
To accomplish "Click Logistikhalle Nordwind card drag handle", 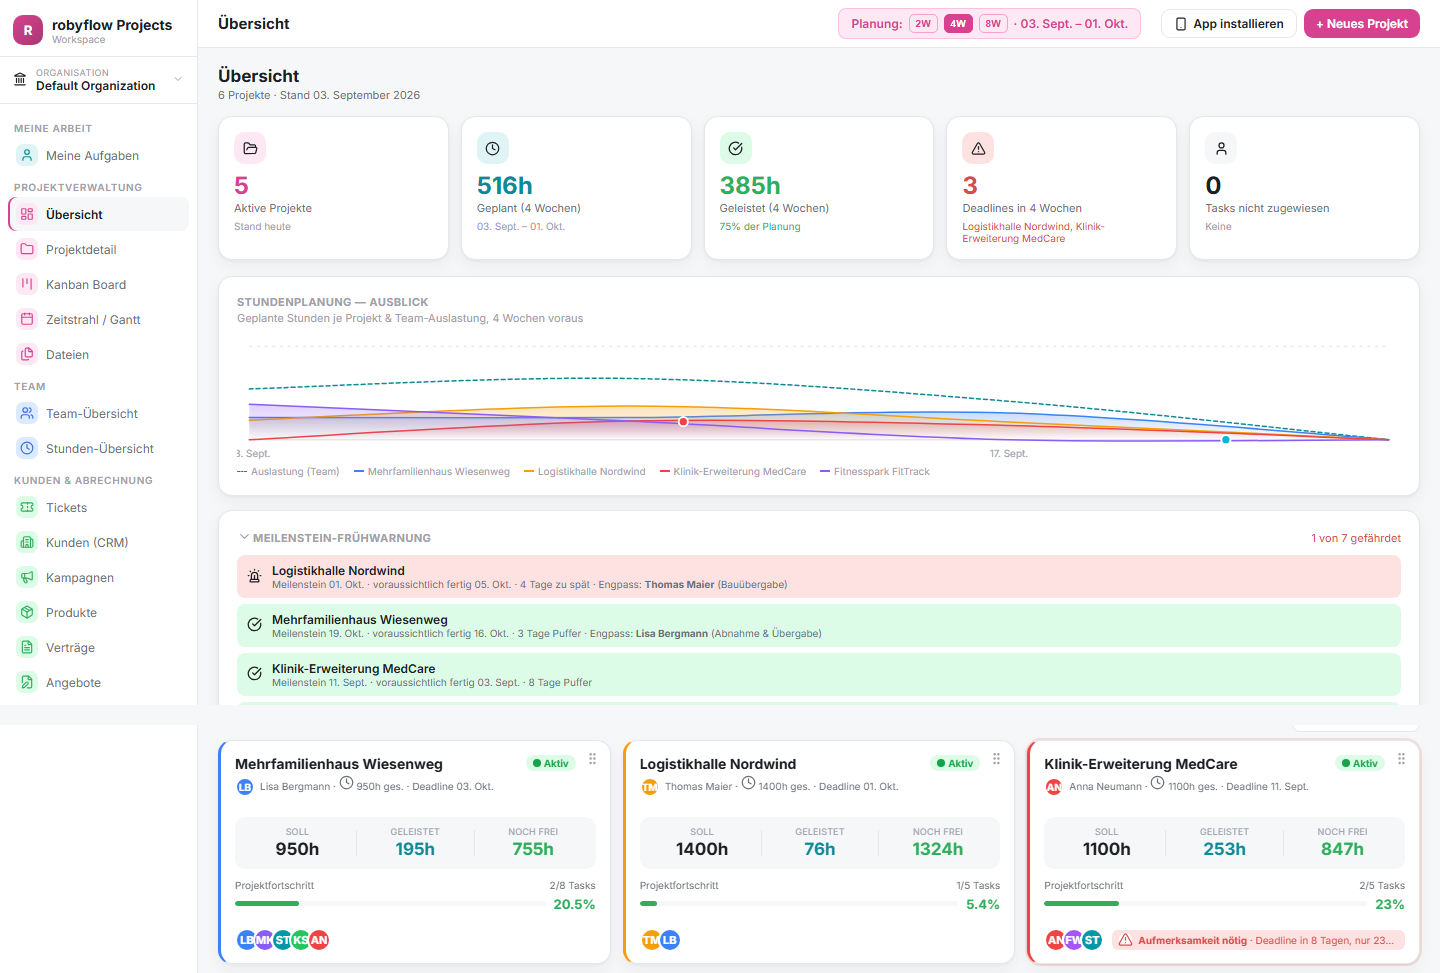I will (x=997, y=759).
